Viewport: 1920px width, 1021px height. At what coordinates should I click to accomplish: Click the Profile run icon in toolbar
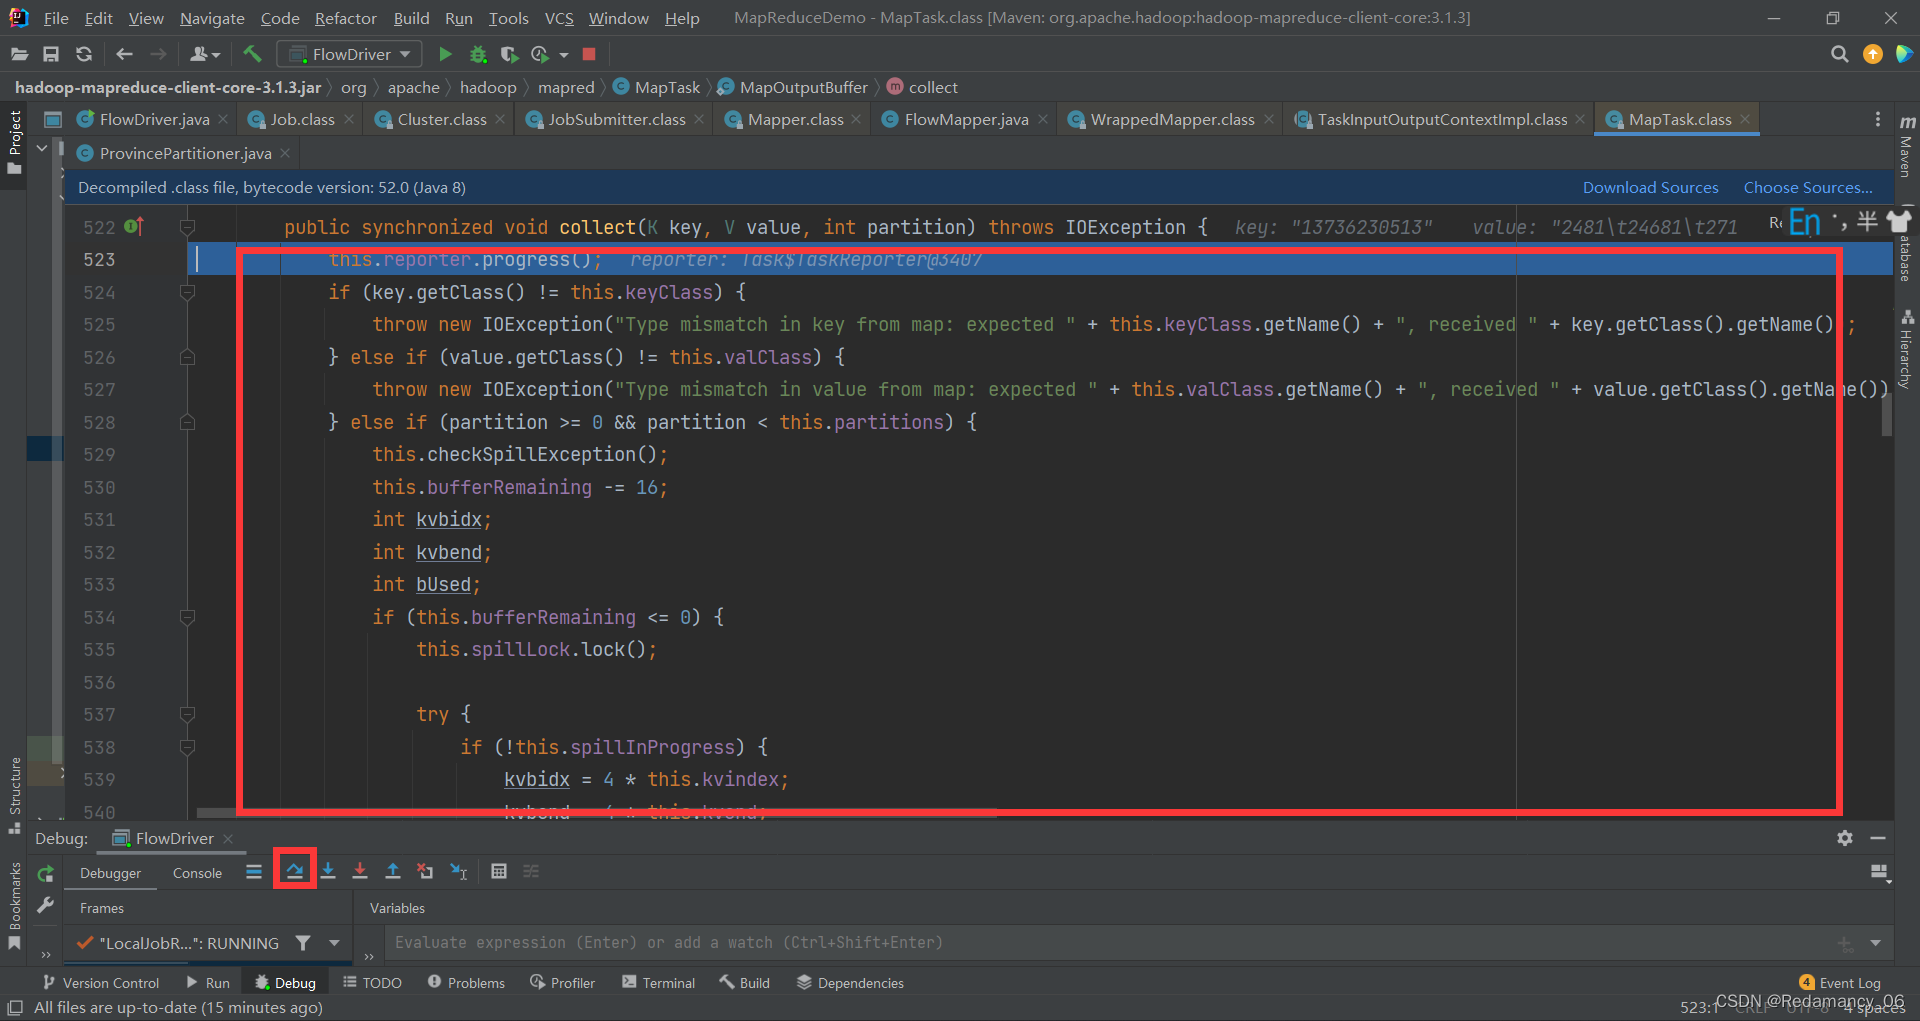pos(540,54)
